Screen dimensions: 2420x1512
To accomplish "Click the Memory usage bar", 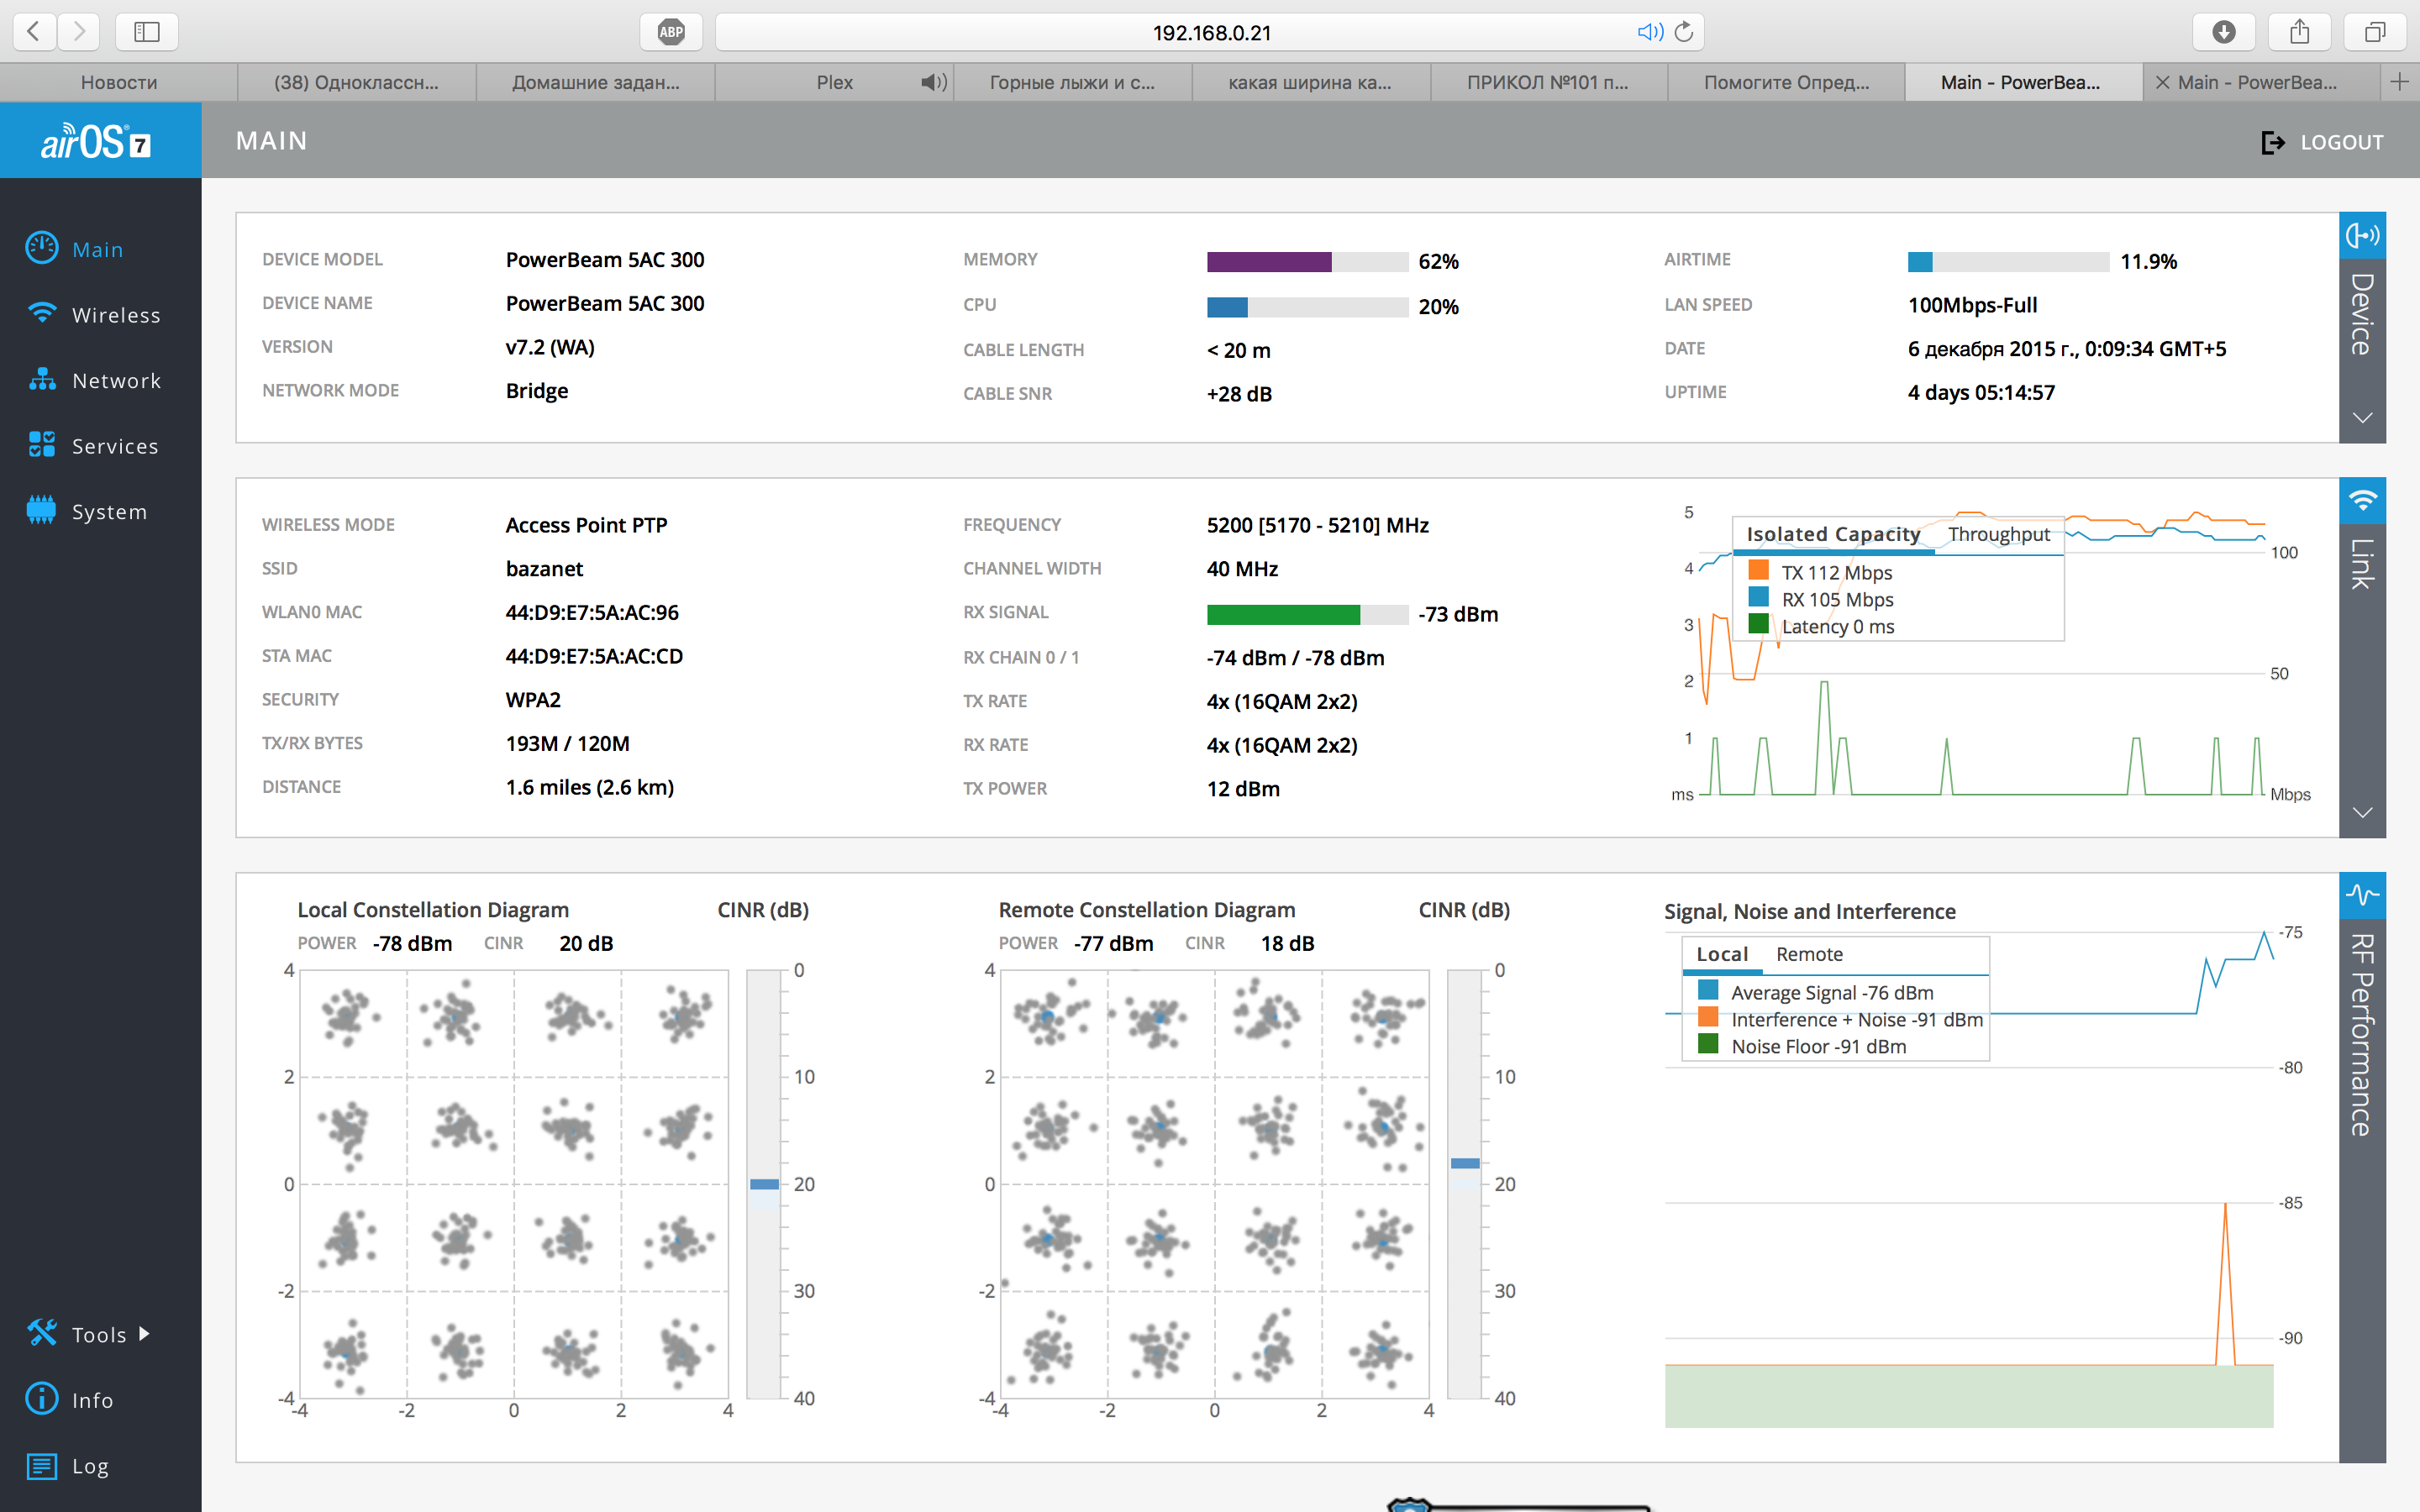I will click(x=1307, y=261).
